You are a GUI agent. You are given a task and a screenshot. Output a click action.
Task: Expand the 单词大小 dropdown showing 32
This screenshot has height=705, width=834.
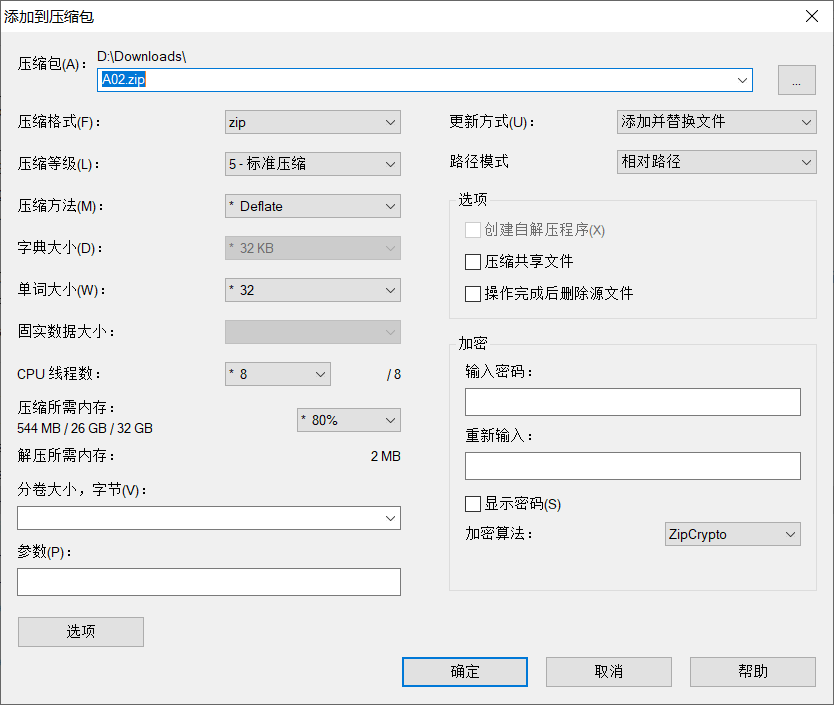313,290
